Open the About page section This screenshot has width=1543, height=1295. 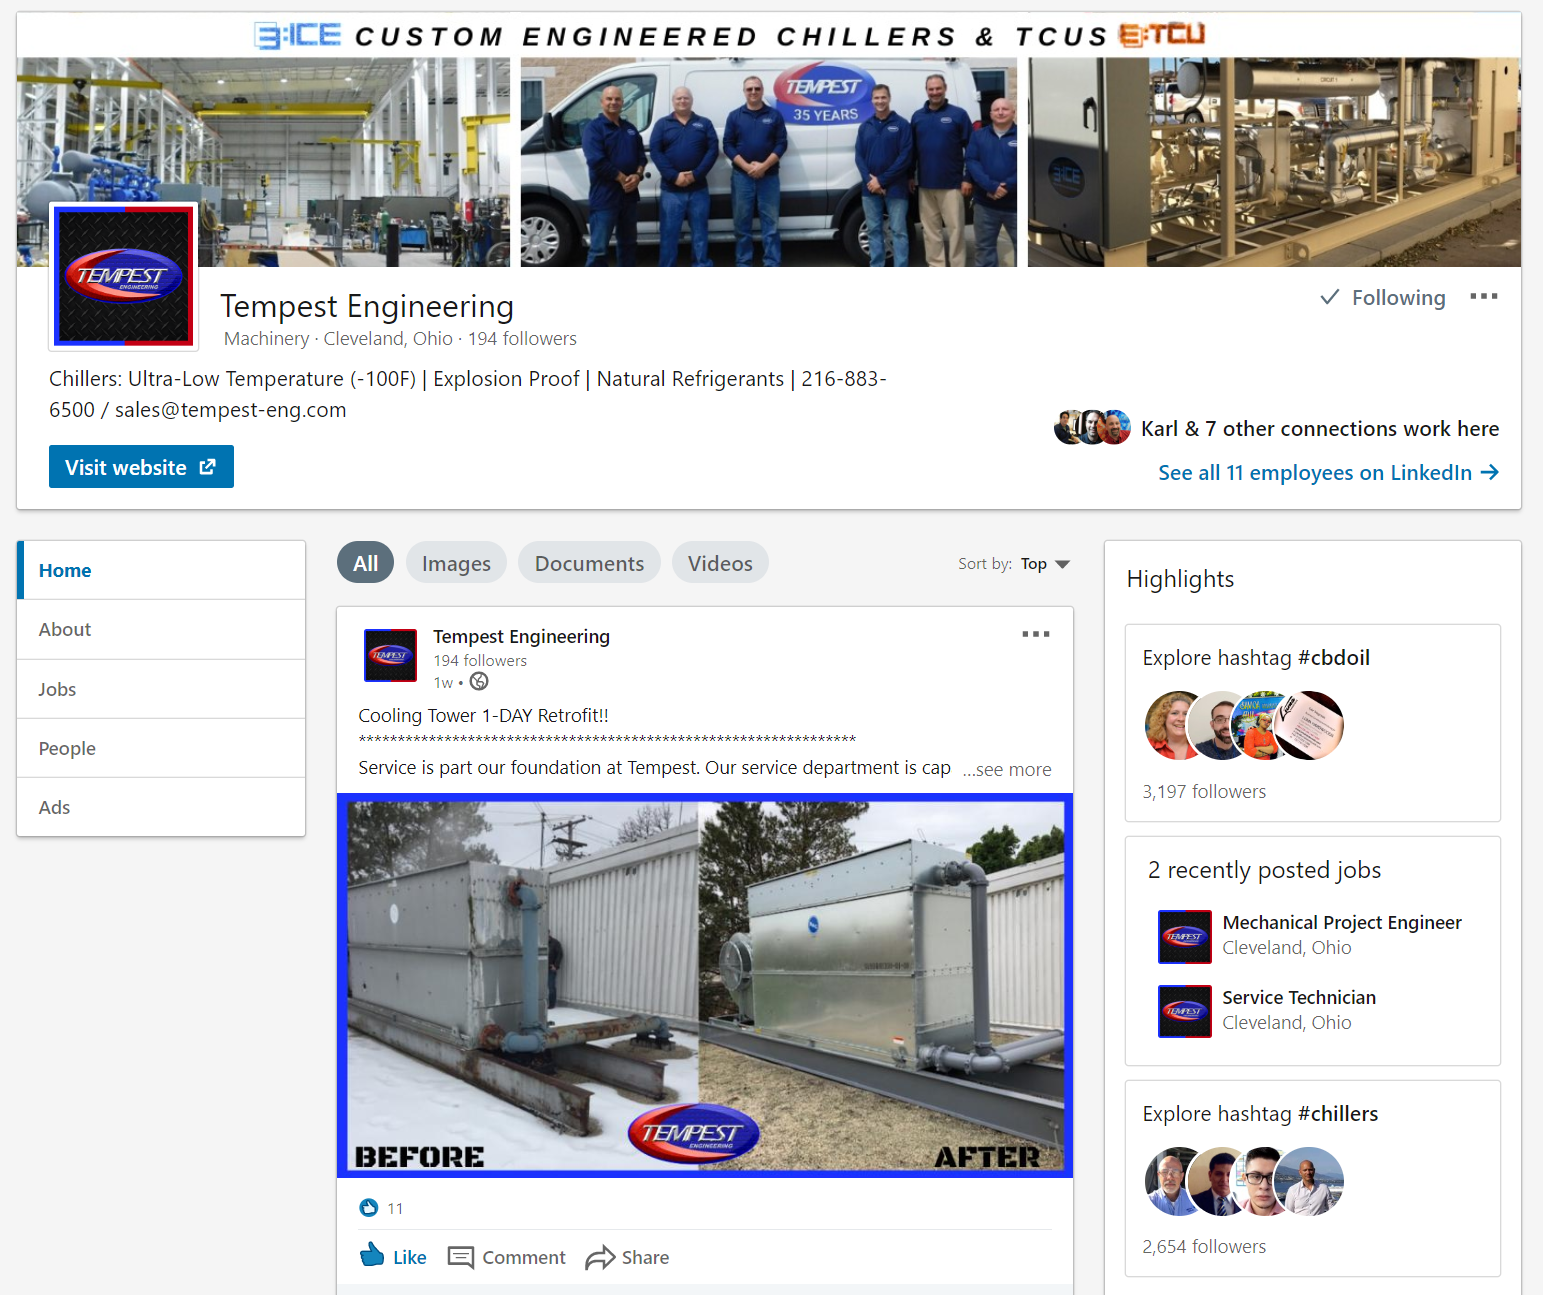(64, 629)
